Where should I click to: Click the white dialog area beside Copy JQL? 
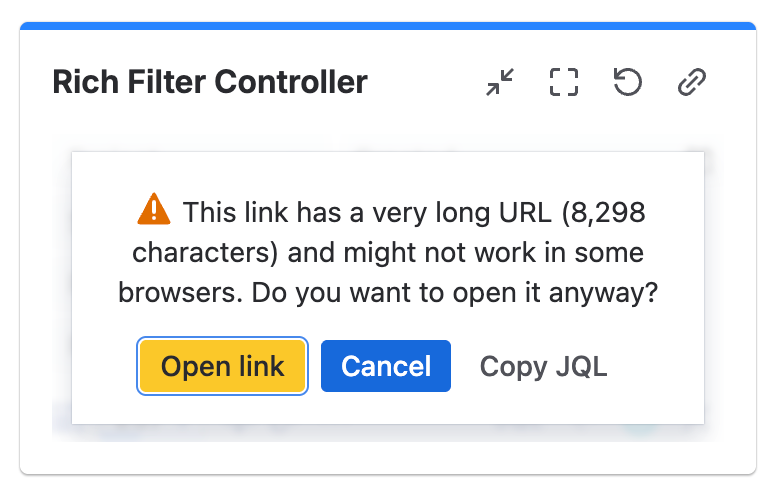tap(656, 366)
